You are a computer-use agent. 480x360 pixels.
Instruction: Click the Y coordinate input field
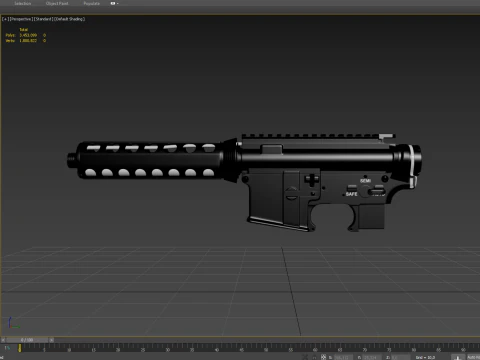click(x=372, y=357)
